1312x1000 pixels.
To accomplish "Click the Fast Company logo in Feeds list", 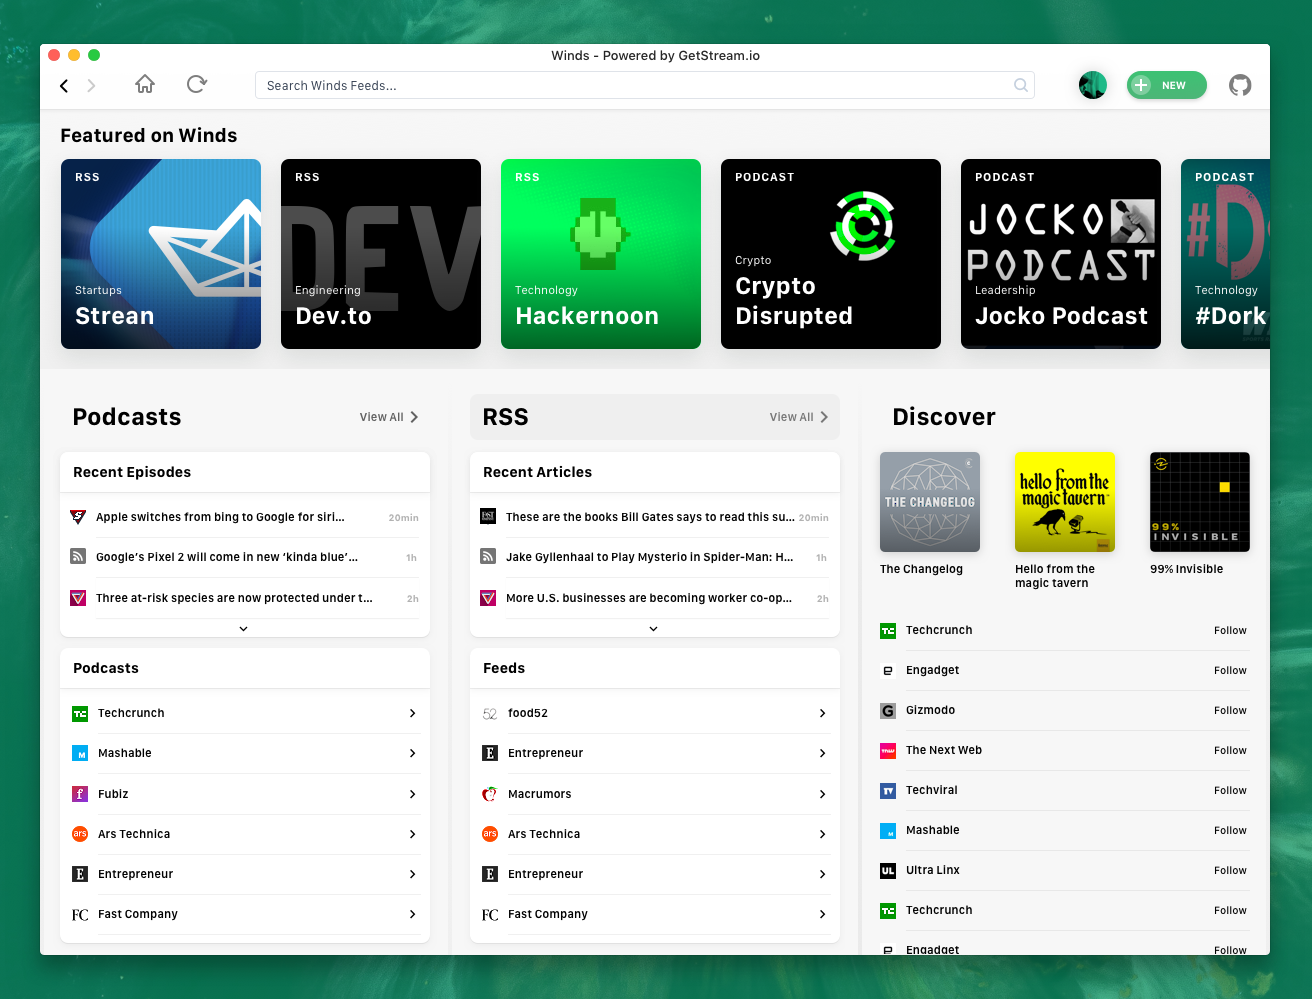I will (490, 915).
